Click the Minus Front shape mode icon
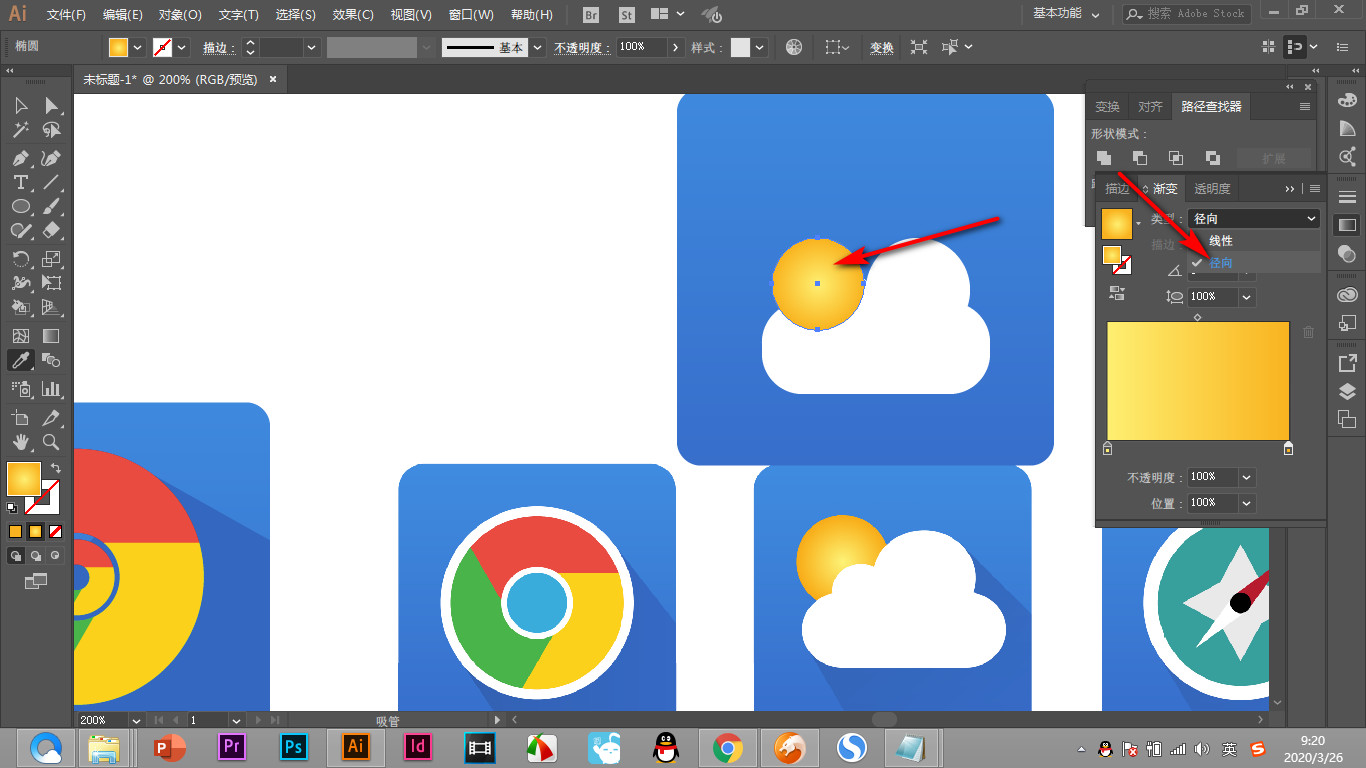 pyautogui.click(x=1140, y=158)
